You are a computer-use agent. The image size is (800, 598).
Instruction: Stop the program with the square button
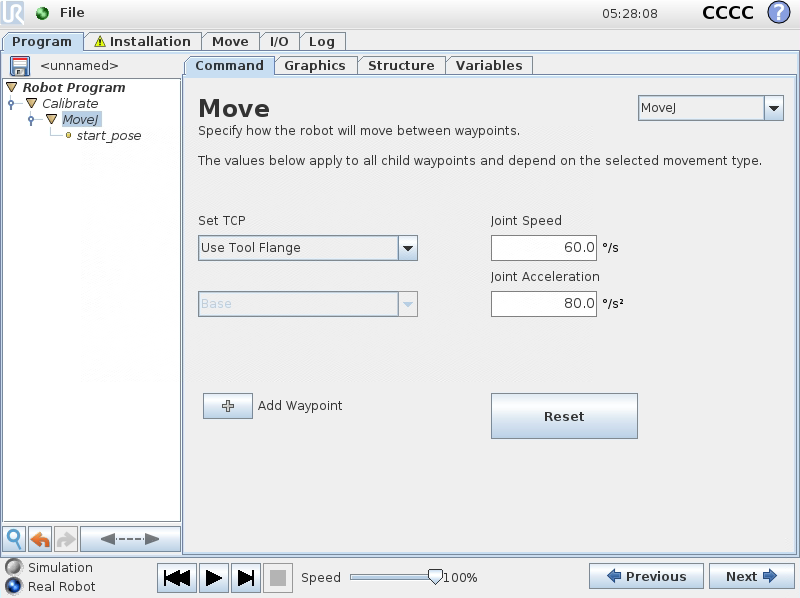pos(278,578)
